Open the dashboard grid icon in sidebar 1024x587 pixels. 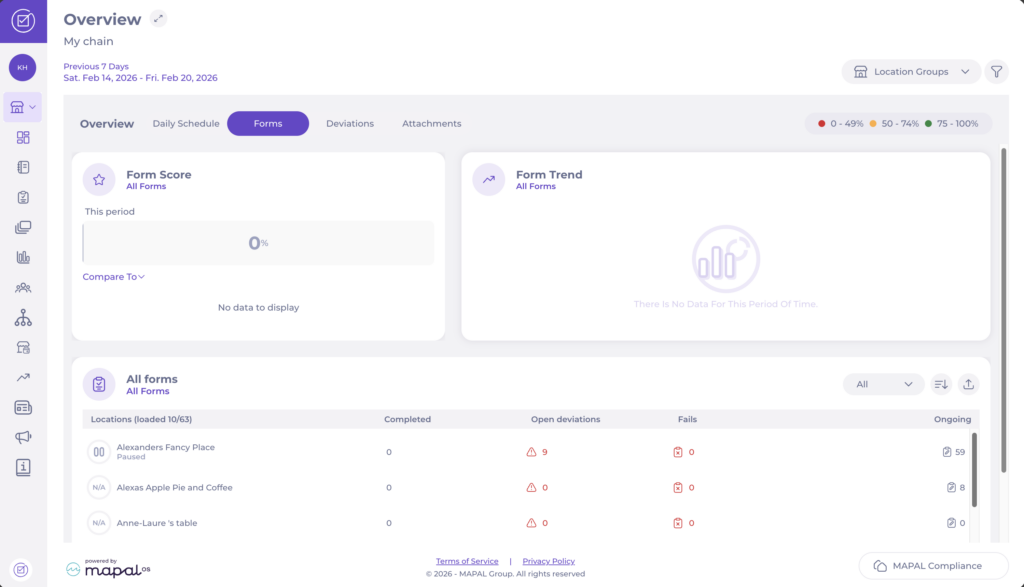click(23, 137)
